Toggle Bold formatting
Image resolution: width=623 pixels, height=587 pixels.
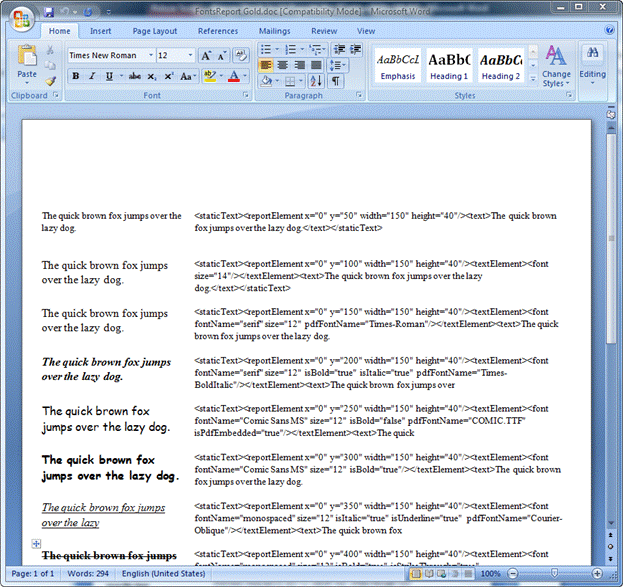coord(75,76)
